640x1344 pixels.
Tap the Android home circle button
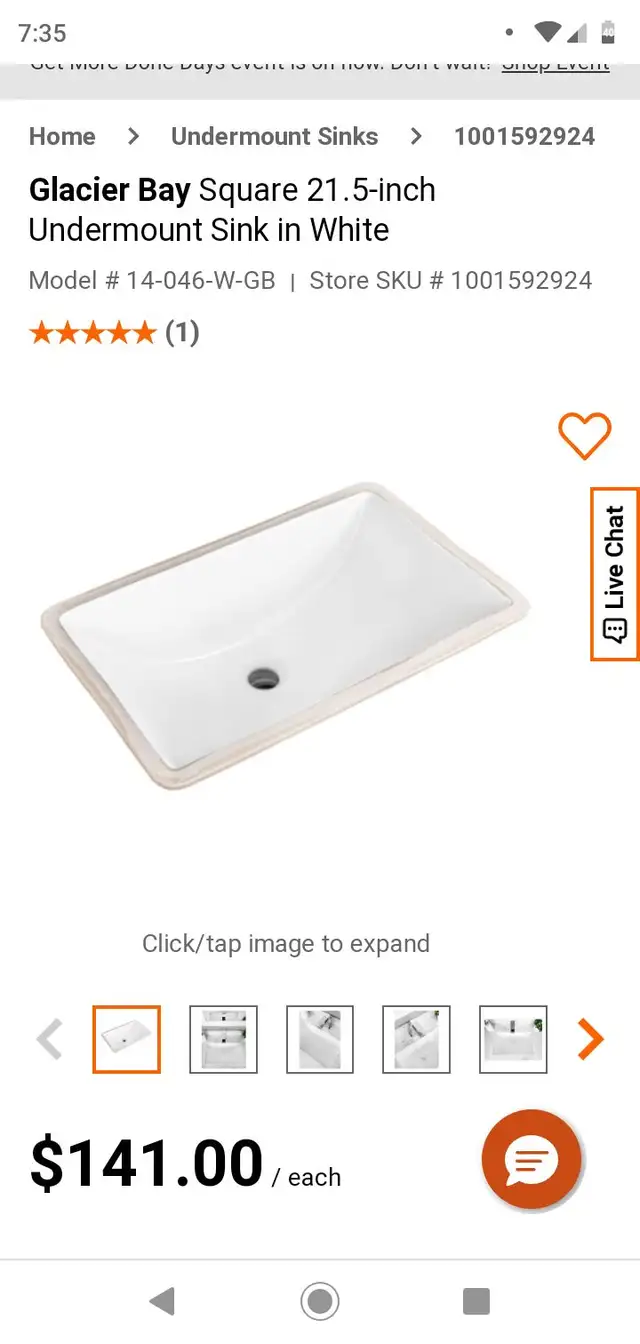(320, 1301)
